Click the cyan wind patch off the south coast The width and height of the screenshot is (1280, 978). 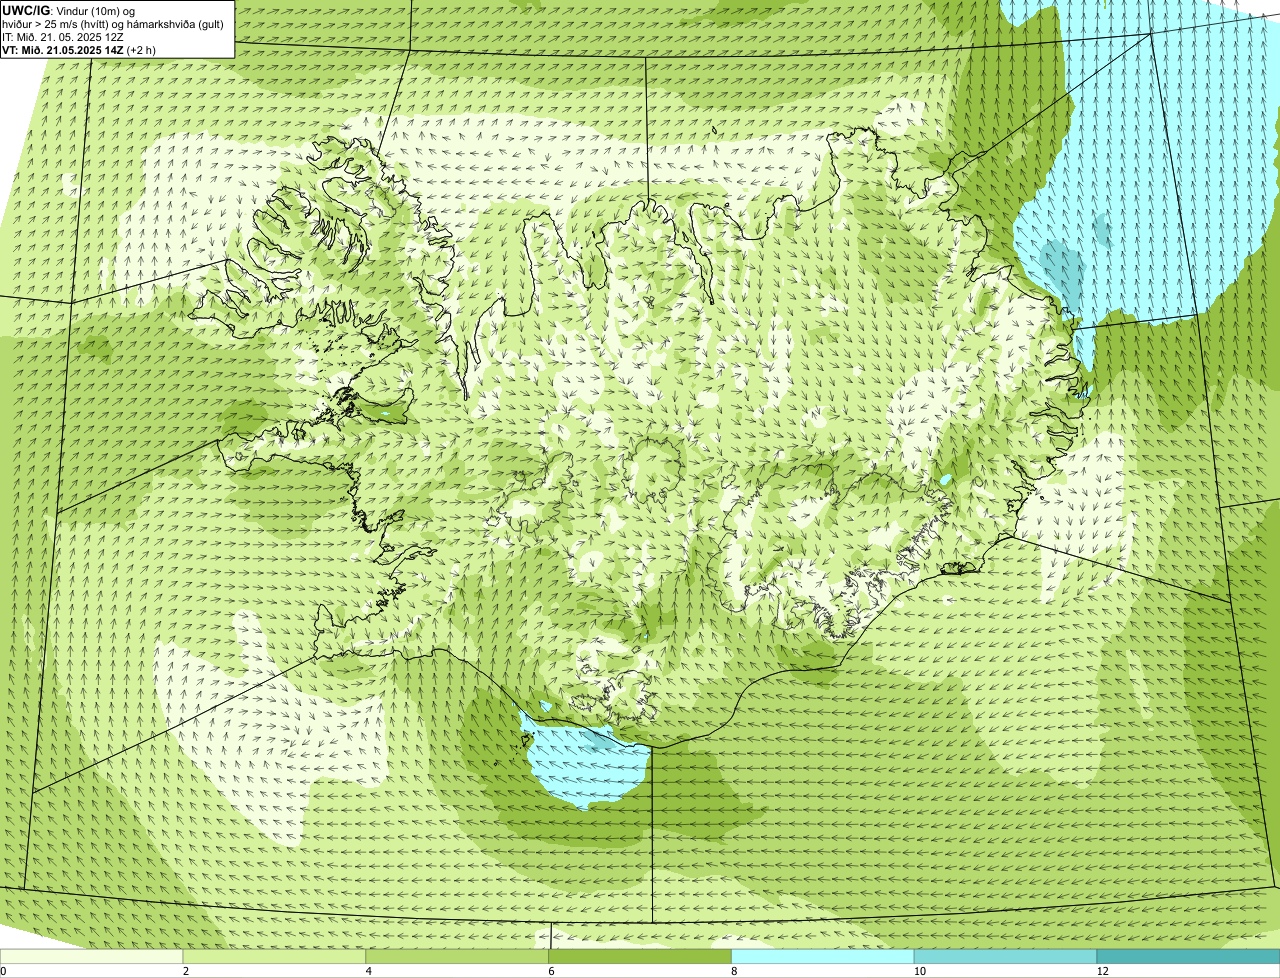coord(587,763)
